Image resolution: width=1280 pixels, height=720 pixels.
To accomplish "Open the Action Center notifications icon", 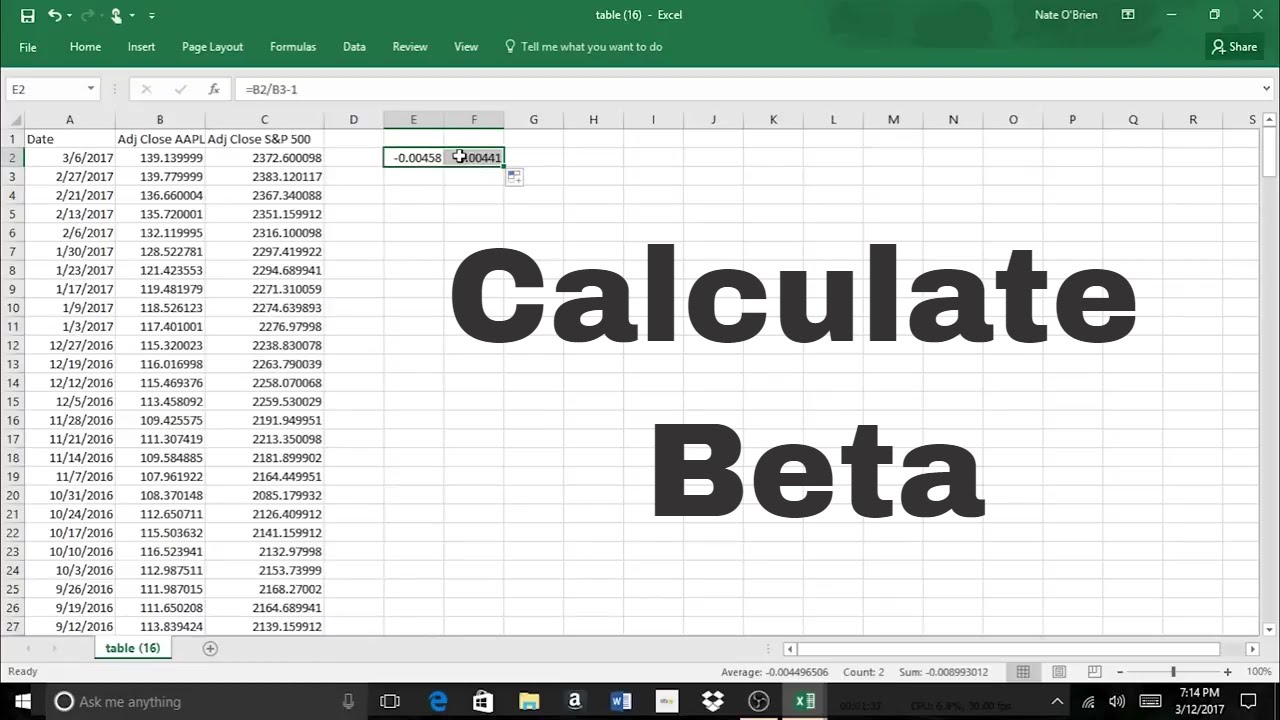I will (x=1248, y=701).
